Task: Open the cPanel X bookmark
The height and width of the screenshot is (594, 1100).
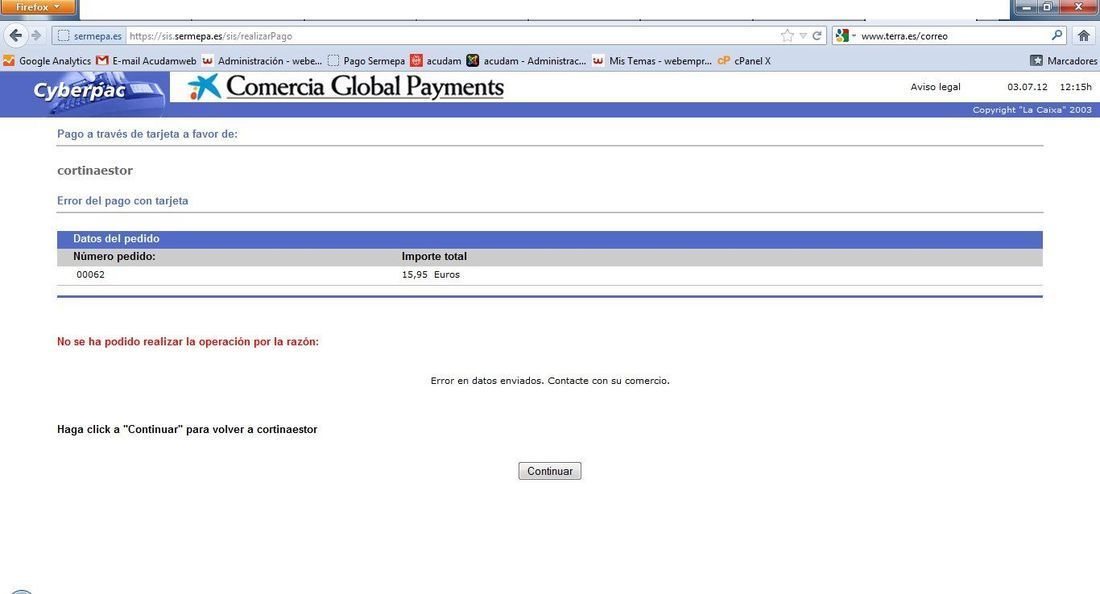Action: coord(744,61)
